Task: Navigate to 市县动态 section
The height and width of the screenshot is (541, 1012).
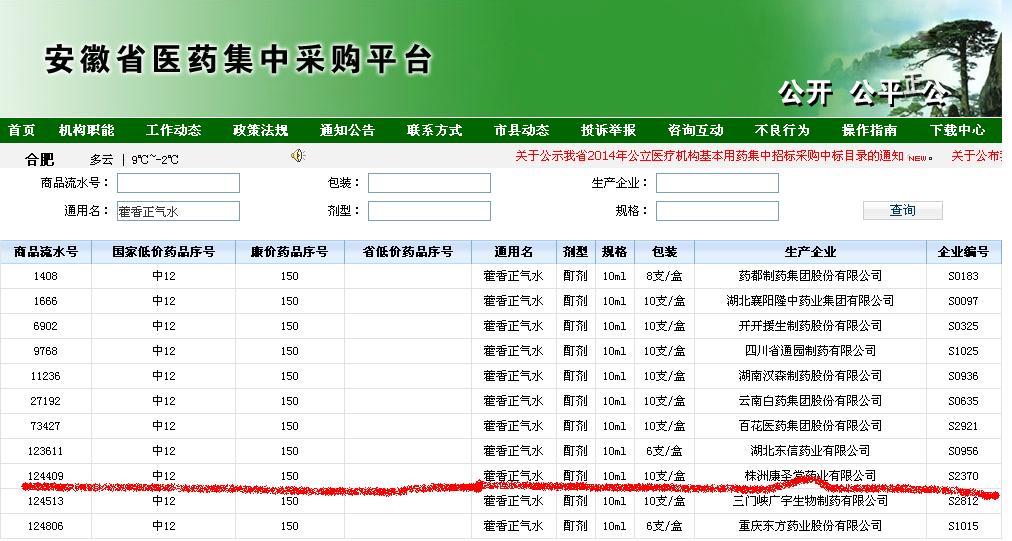Action: (521, 130)
